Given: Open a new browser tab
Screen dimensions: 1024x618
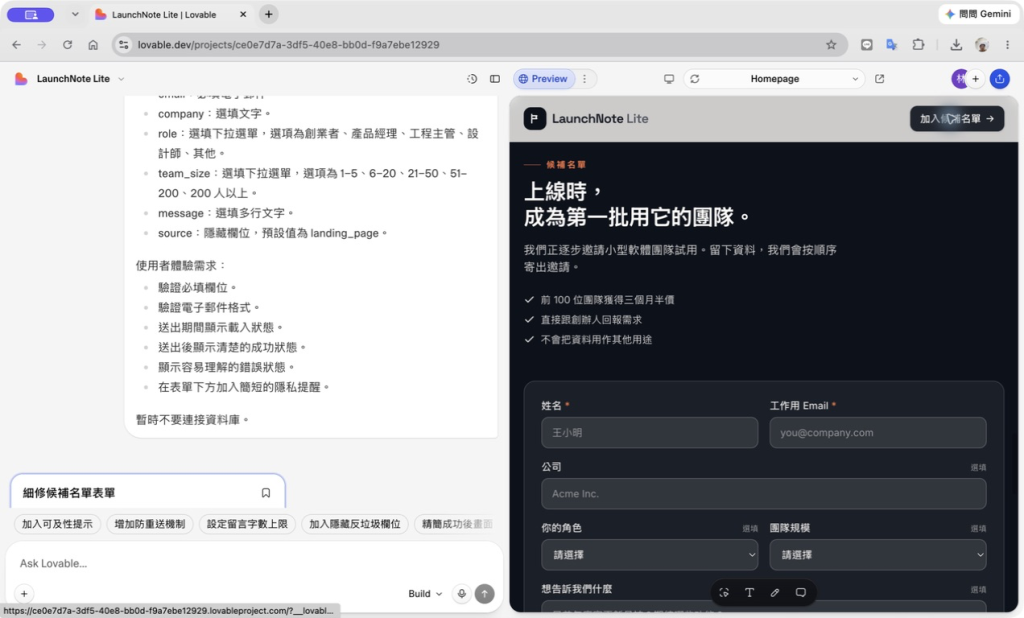Looking at the screenshot, I should (268, 14).
